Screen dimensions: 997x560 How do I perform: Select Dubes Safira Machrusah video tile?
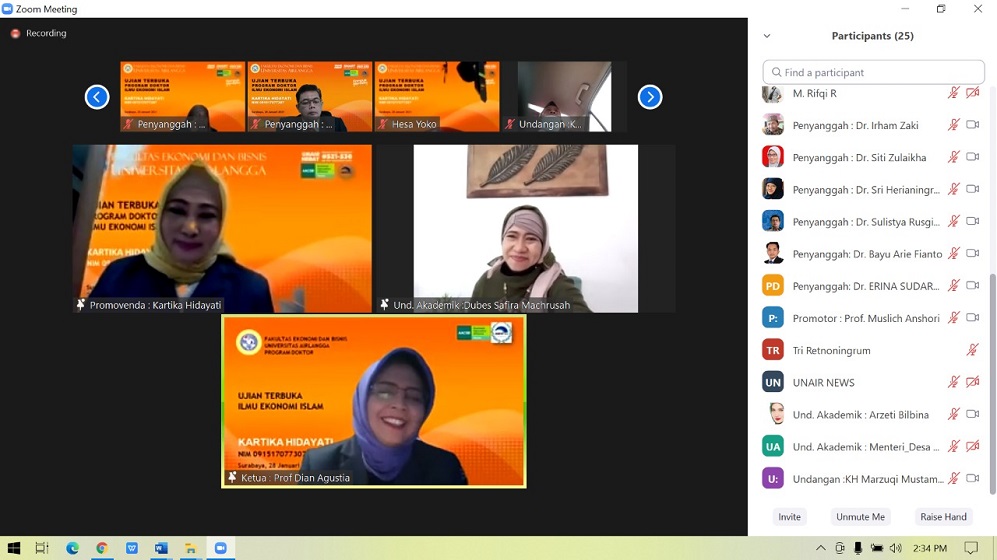pyautogui.click(x=526, y=229)
